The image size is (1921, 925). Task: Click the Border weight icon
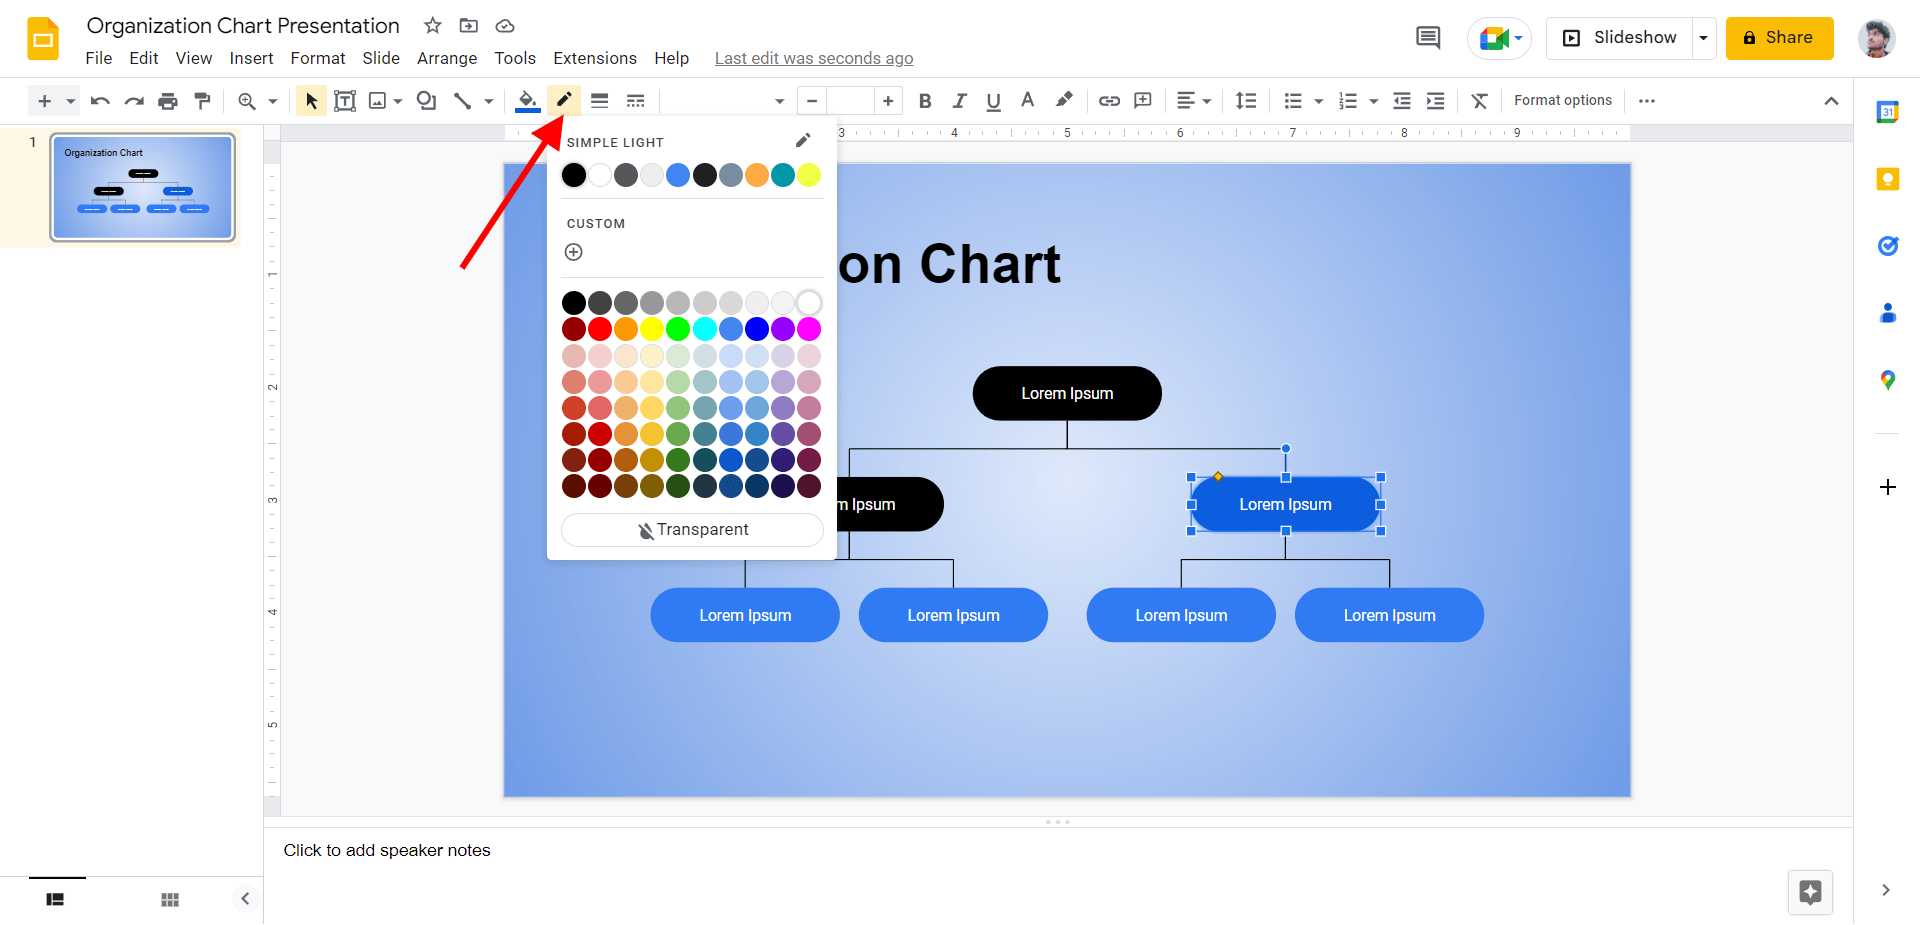tap(599, 100)
